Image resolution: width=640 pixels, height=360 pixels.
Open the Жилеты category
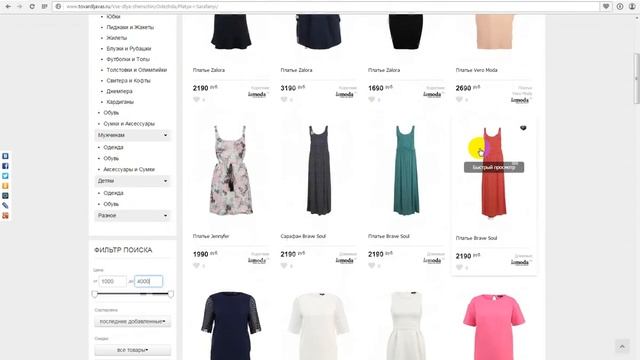pyautogui.click(x=116, y=38)
